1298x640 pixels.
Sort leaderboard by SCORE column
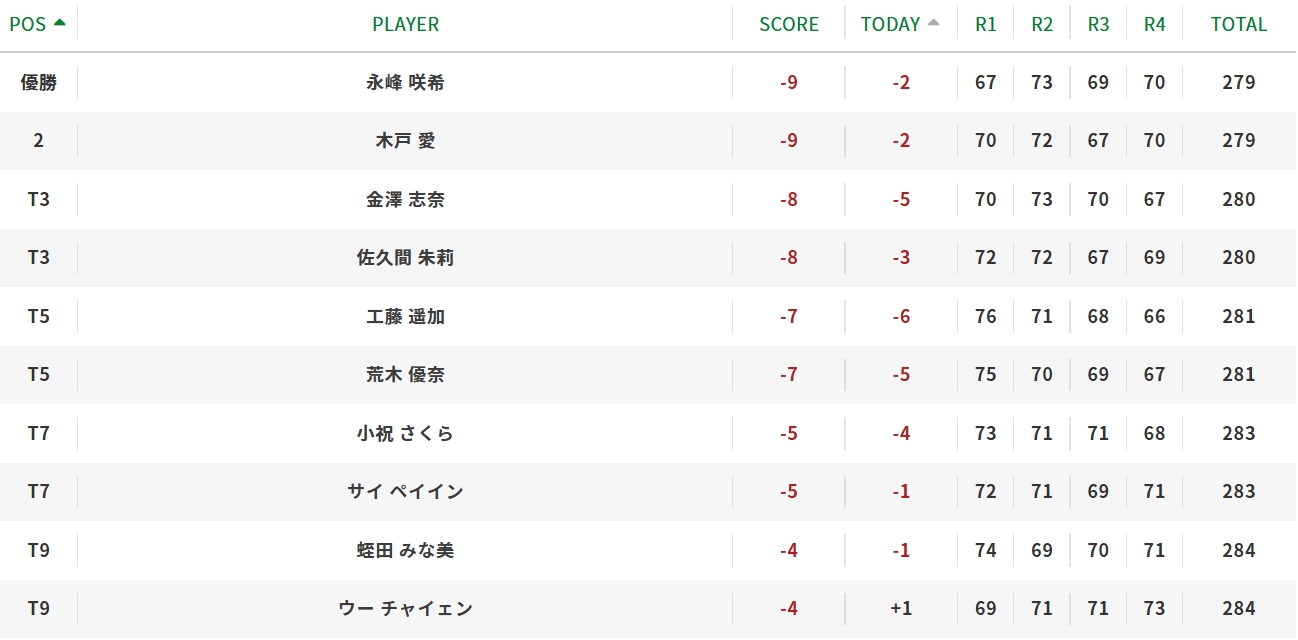coord(789,24)
